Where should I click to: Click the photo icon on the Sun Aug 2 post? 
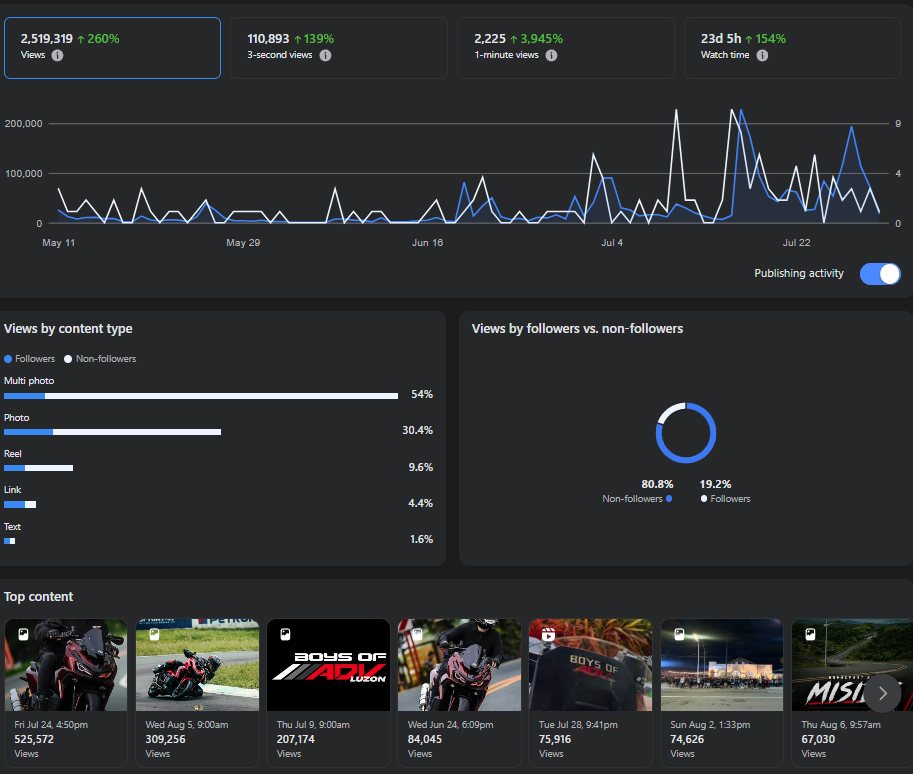click(x=679, y=634)
